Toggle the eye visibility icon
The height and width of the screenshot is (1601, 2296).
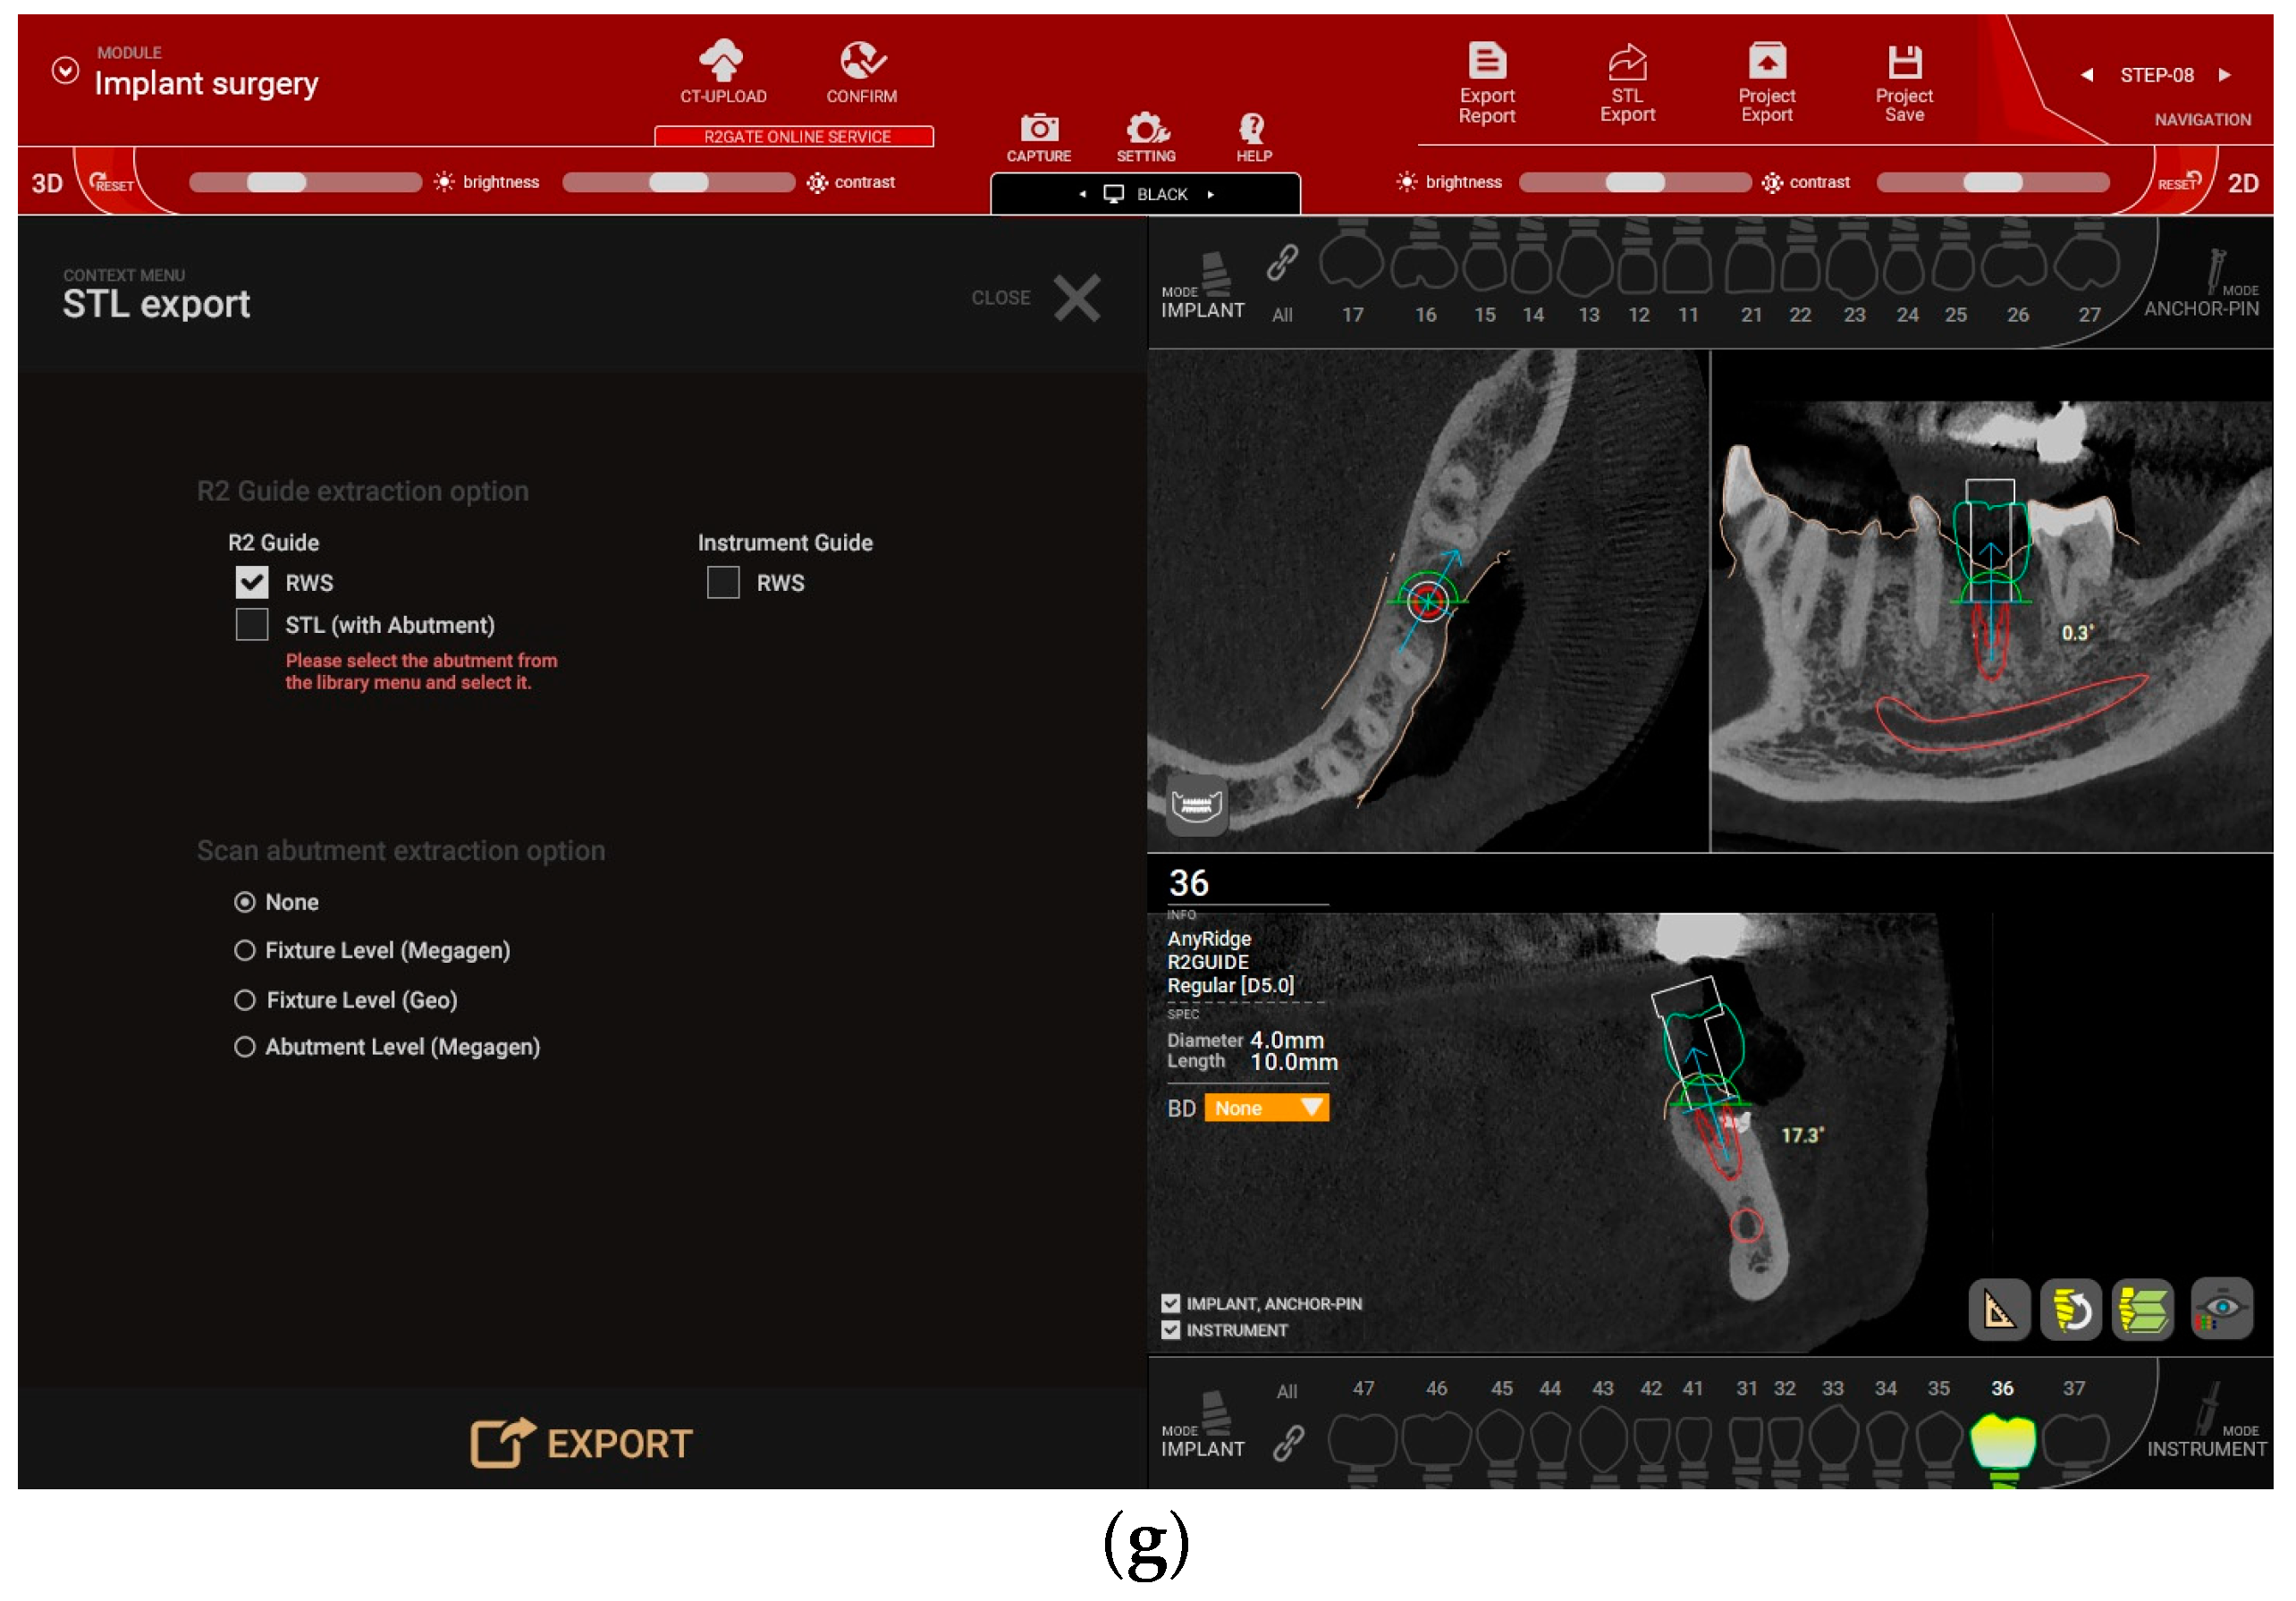(x=2222, y=1309)
